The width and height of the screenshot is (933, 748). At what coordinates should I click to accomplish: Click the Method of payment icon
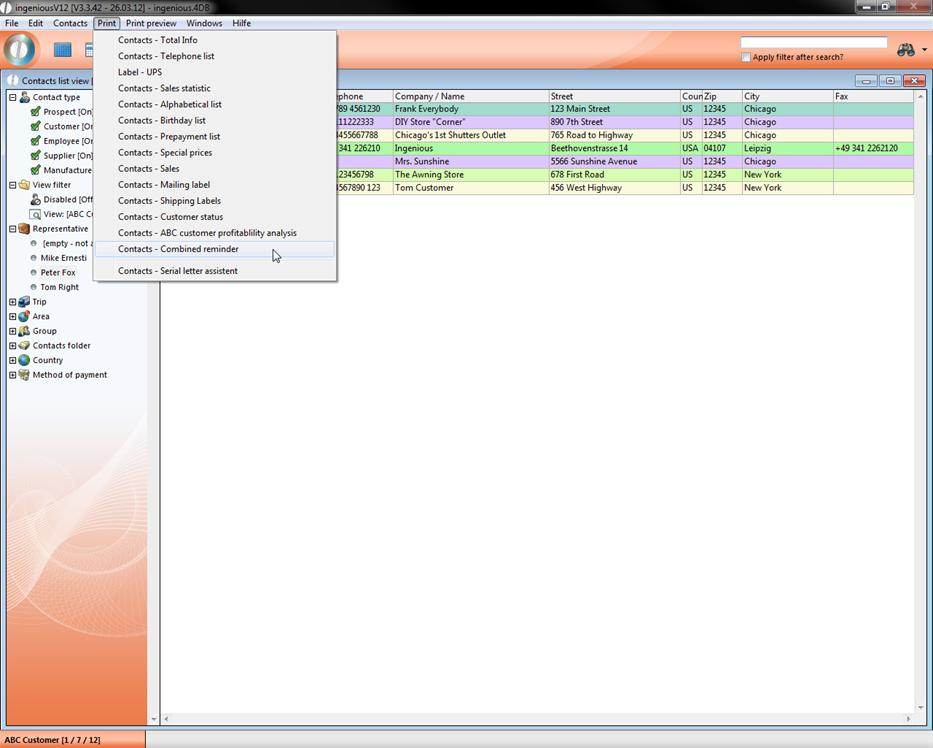pos(24,375)
